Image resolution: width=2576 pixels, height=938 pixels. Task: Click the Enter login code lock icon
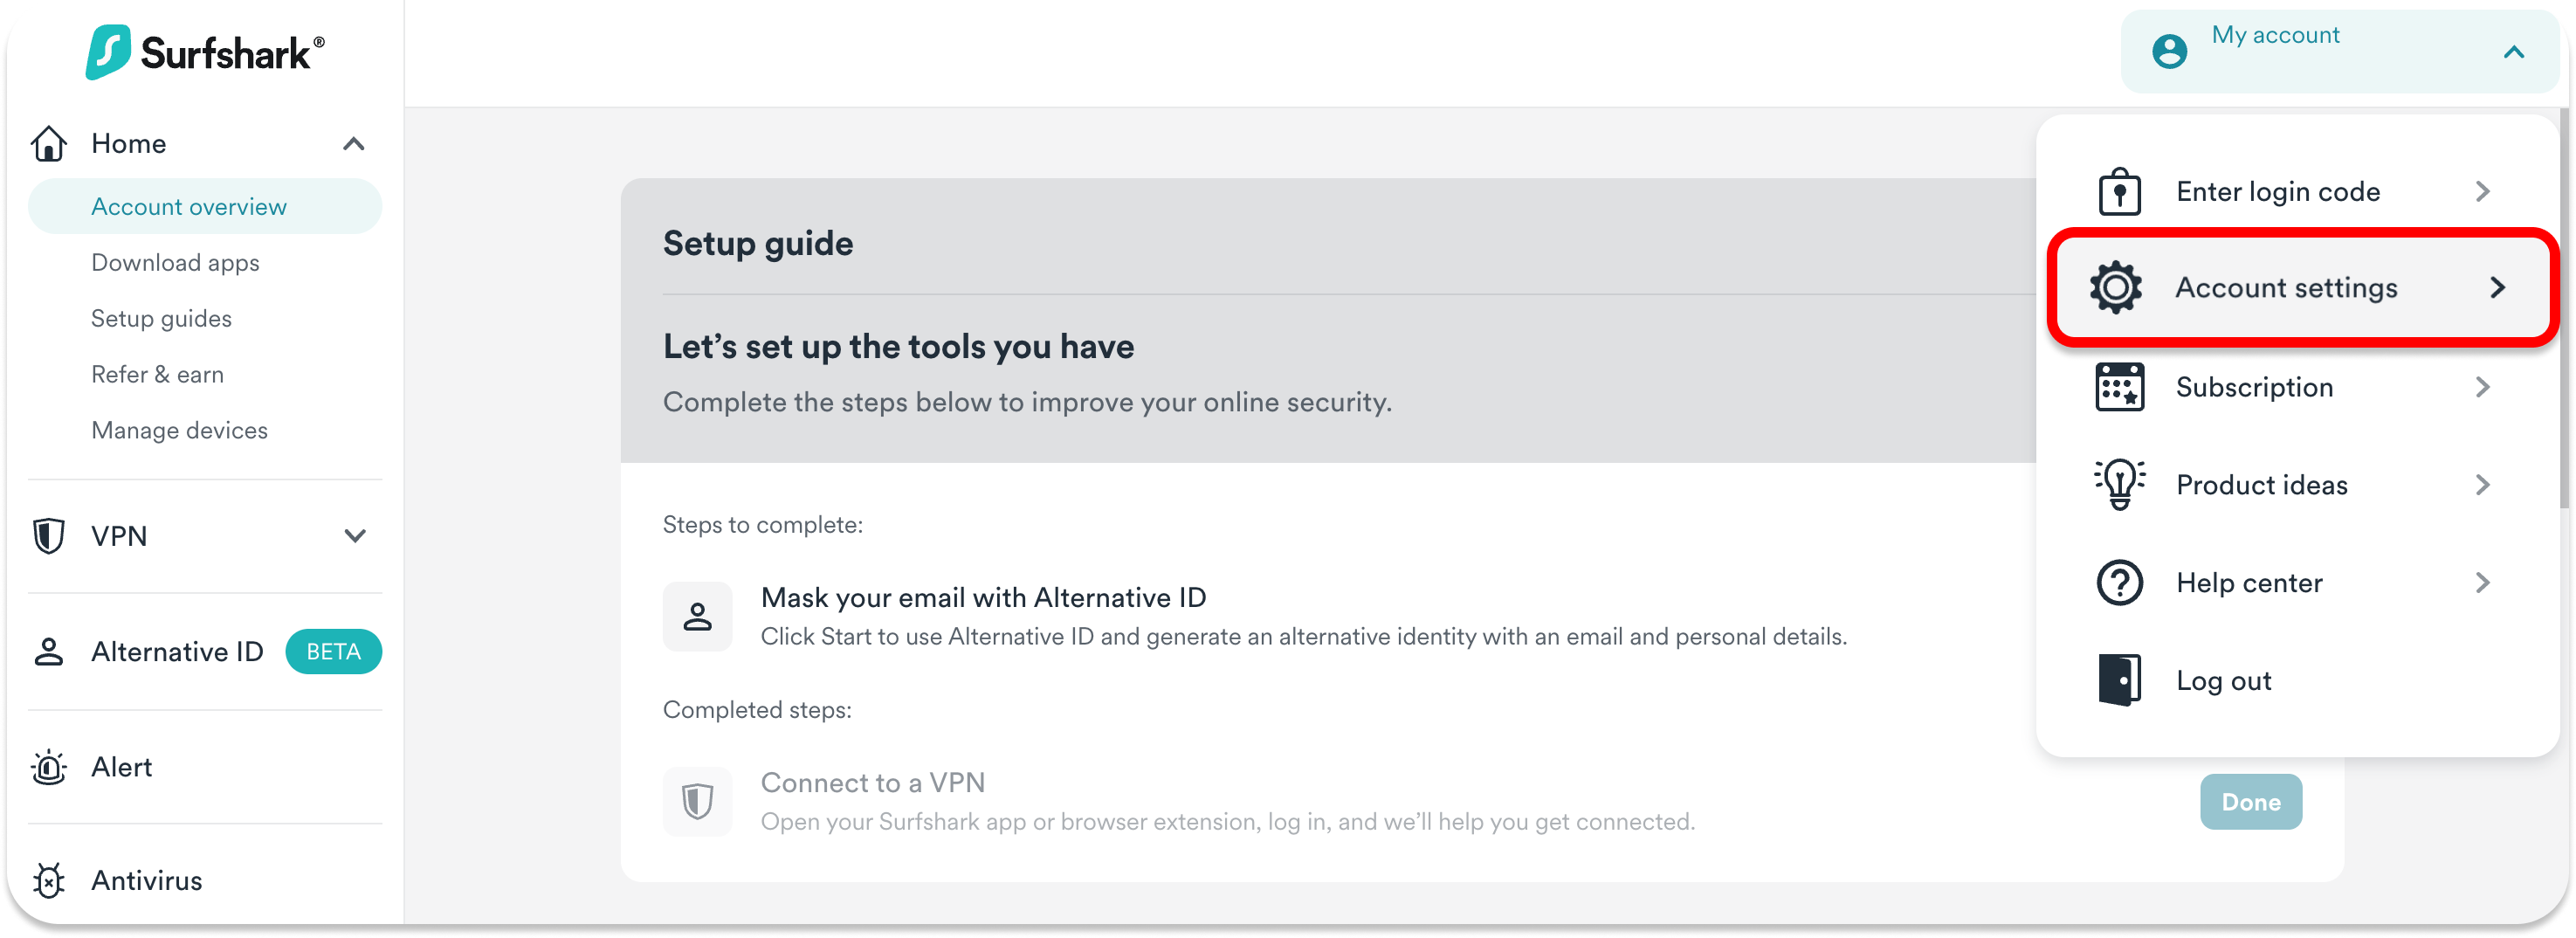(x=2119, y=191)
